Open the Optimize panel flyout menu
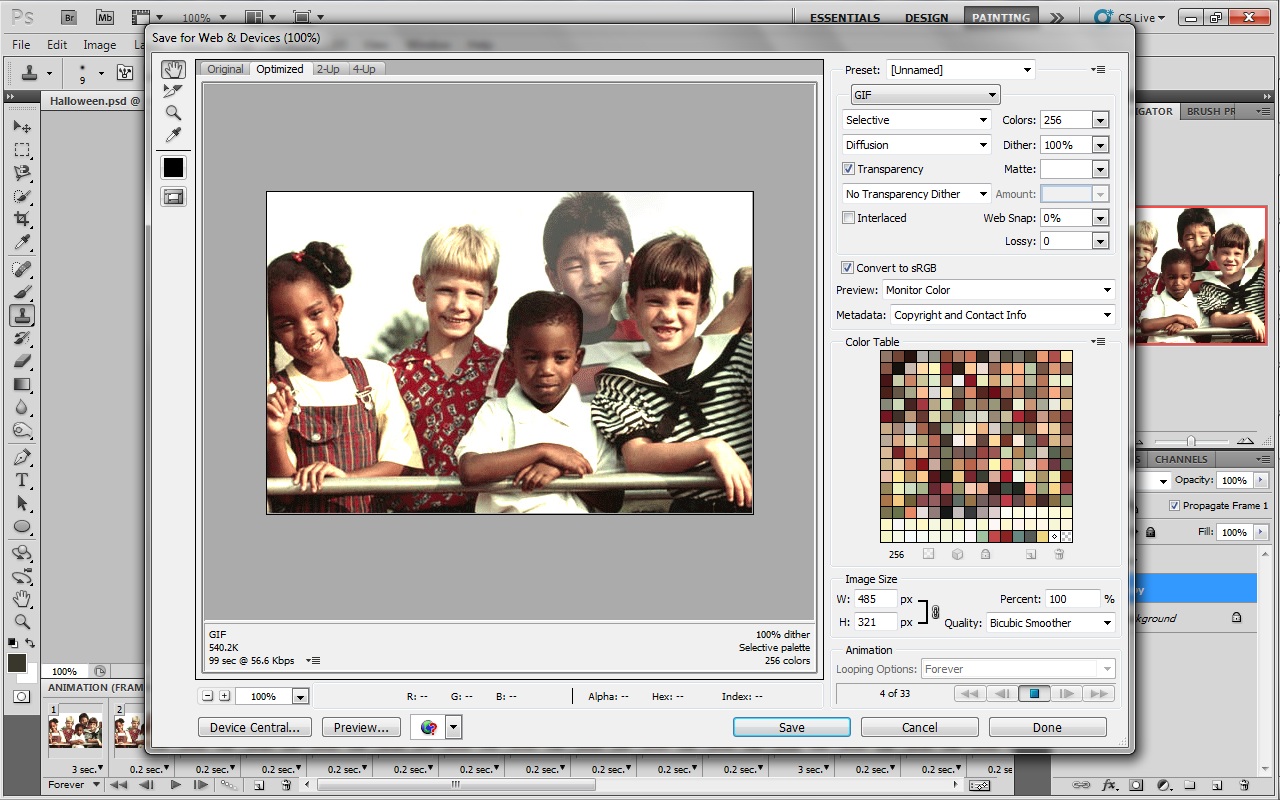The height and width of the screenshot is (800, 1280). click(1099, 70)
